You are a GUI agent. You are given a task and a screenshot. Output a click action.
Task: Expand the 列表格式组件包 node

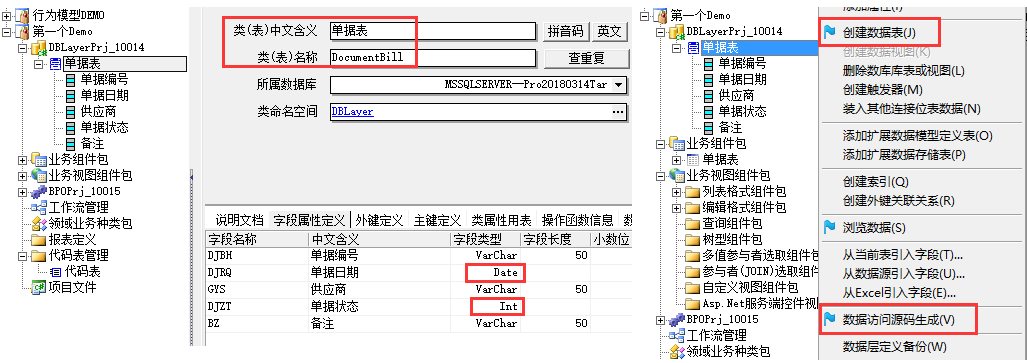coord(677,192)
